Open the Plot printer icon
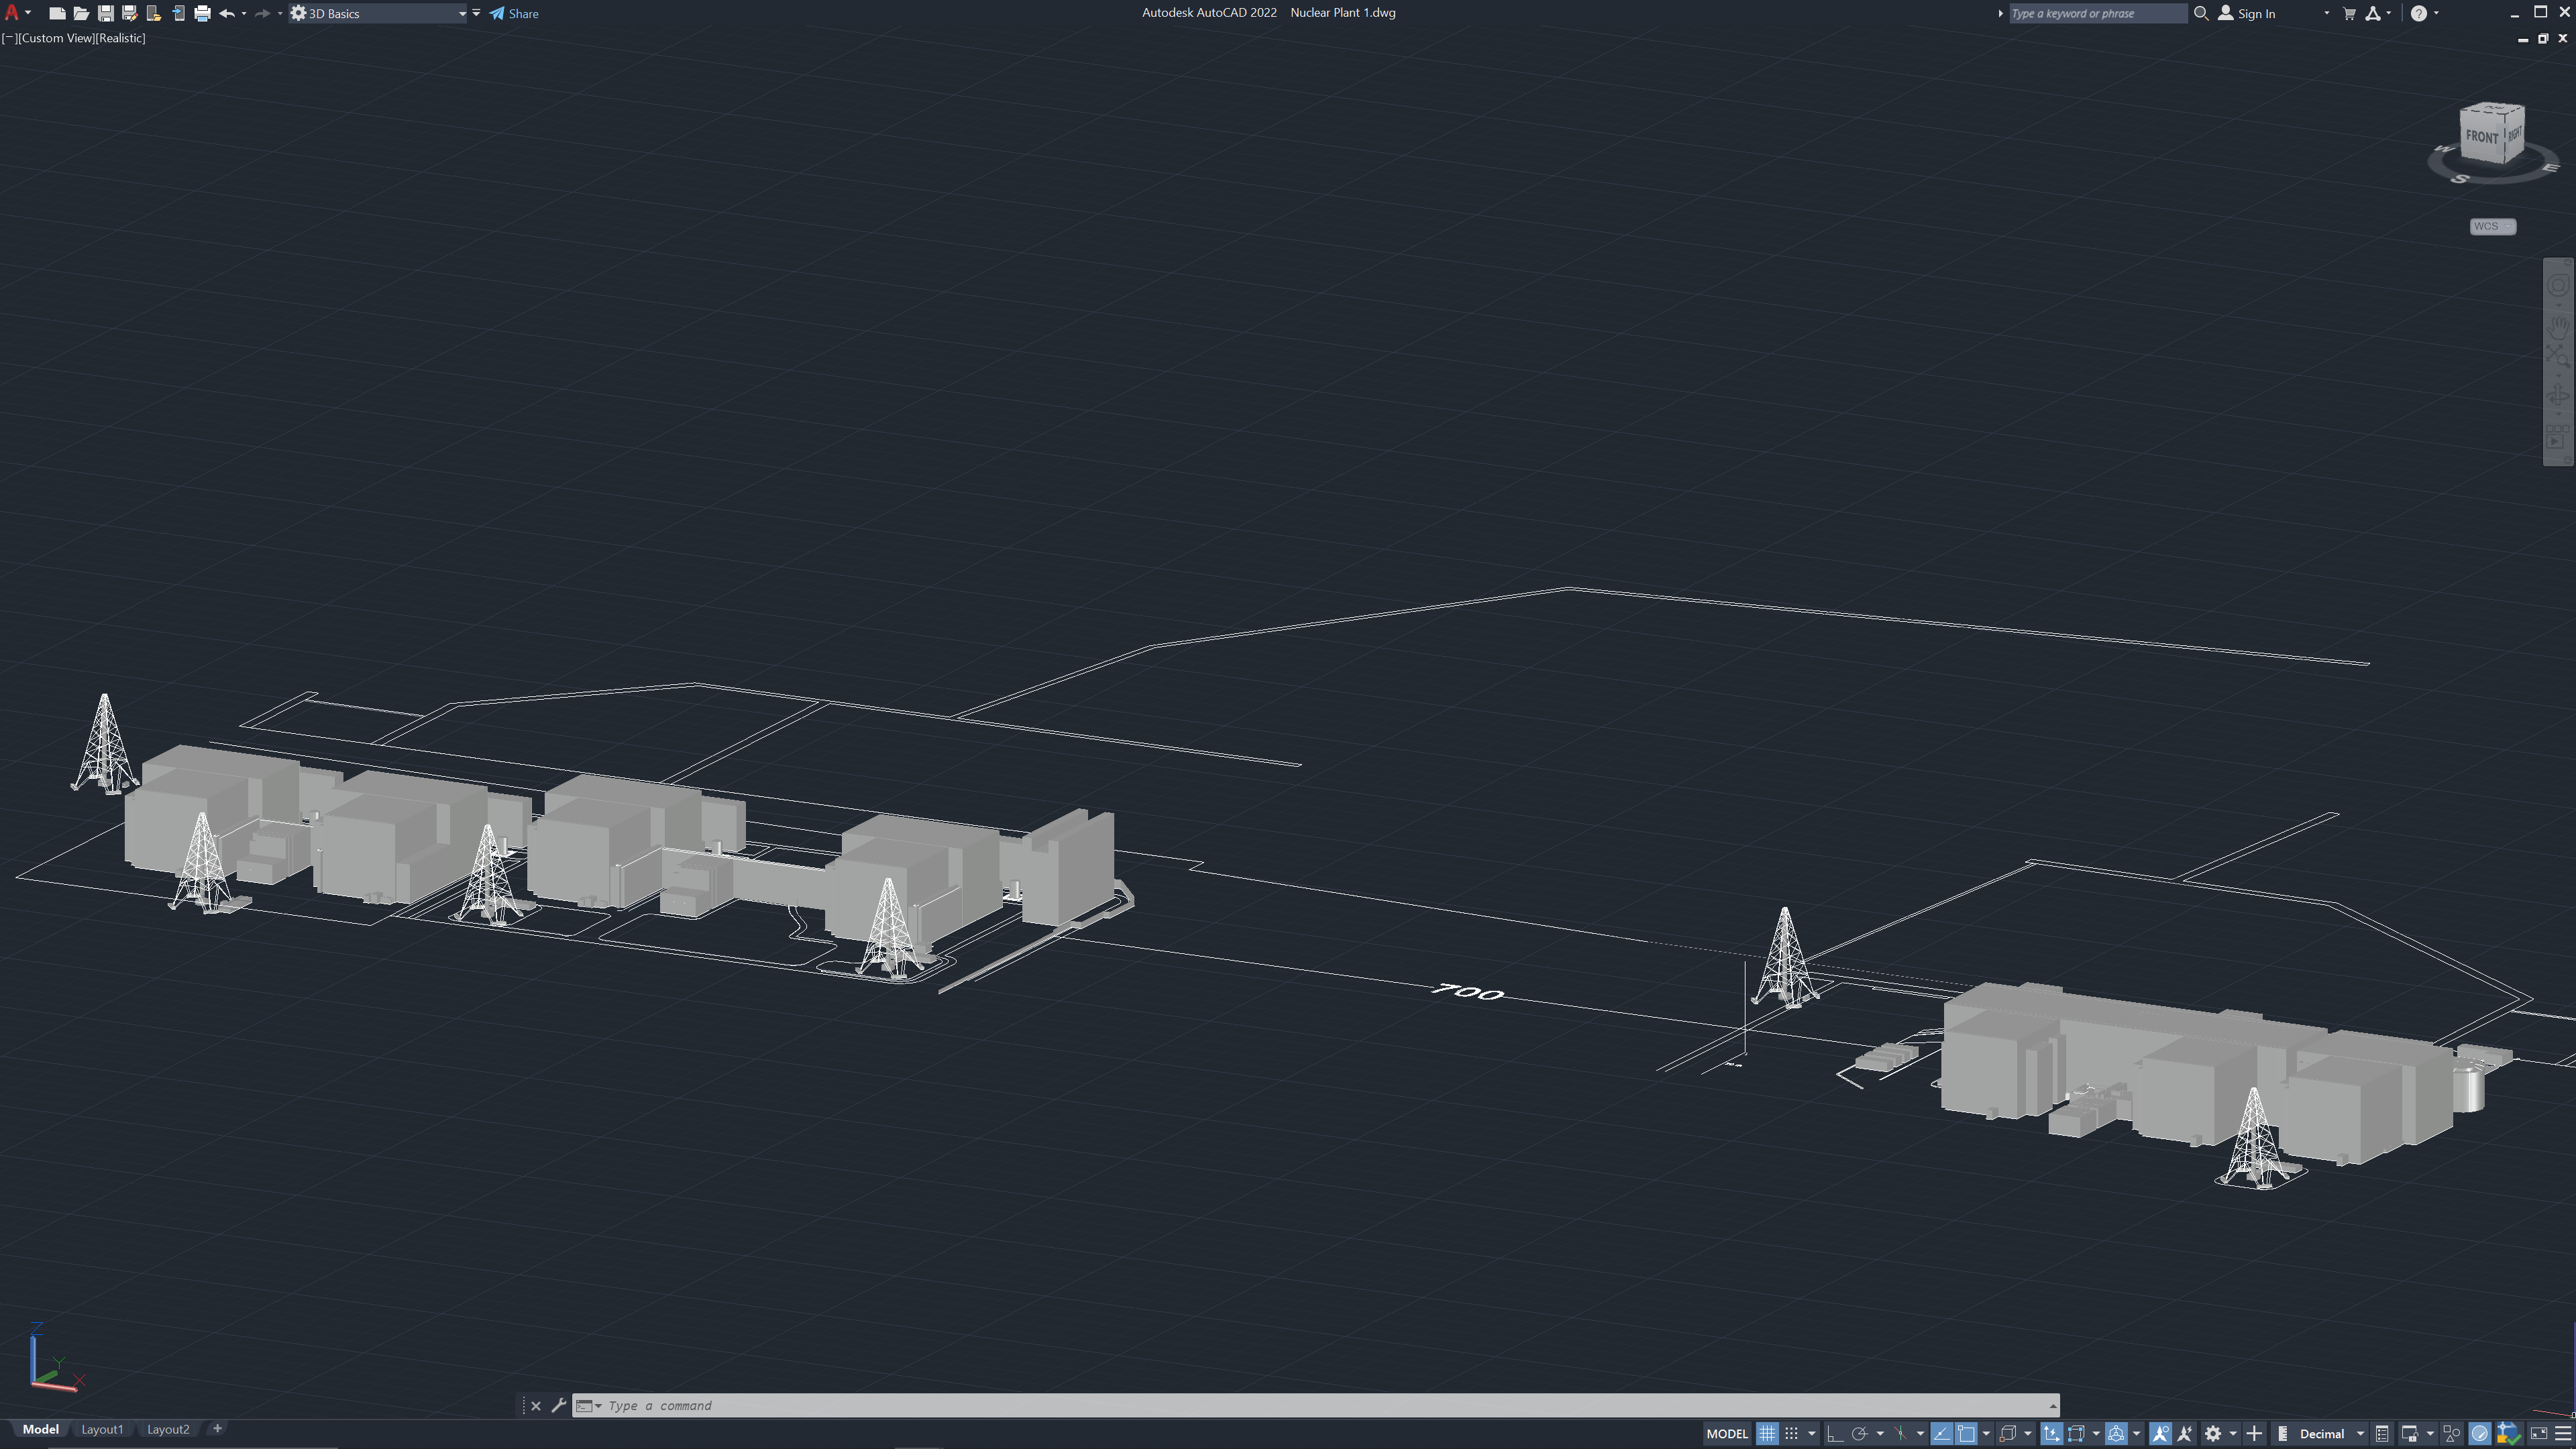Viewport: 2576px width, 1449px height. [x=202, y=13]
